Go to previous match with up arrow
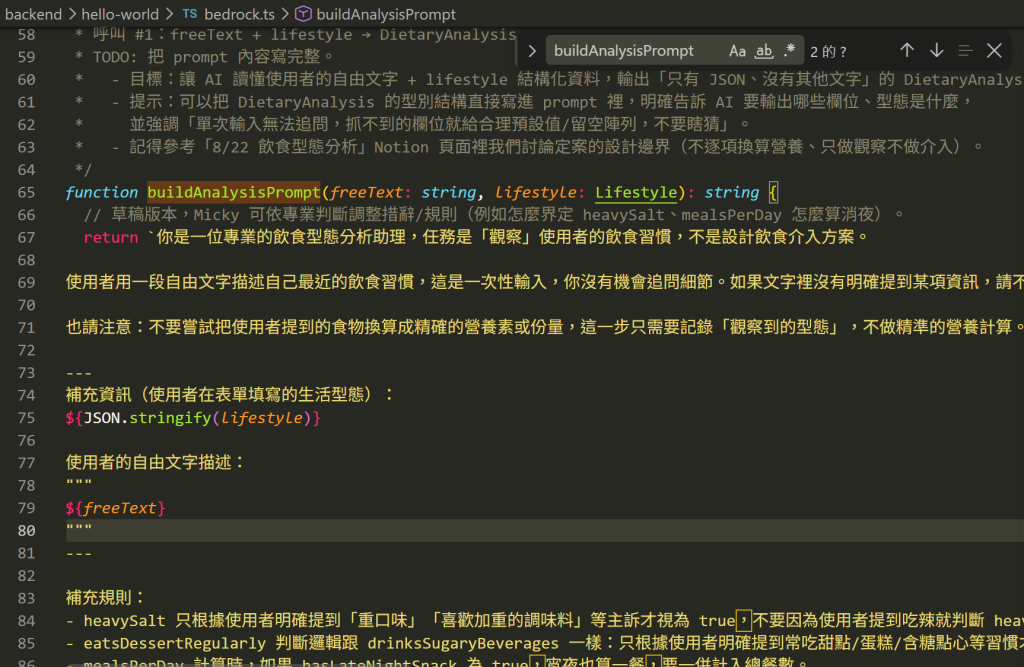The height and width of the screenshot is (667, 1024). 906,50
